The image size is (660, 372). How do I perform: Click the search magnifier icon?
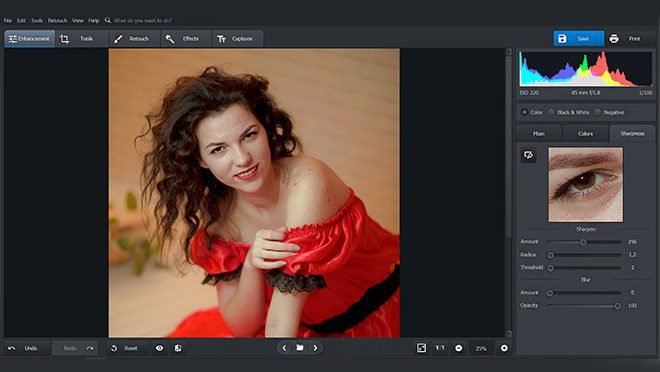[x=108, y=20]
